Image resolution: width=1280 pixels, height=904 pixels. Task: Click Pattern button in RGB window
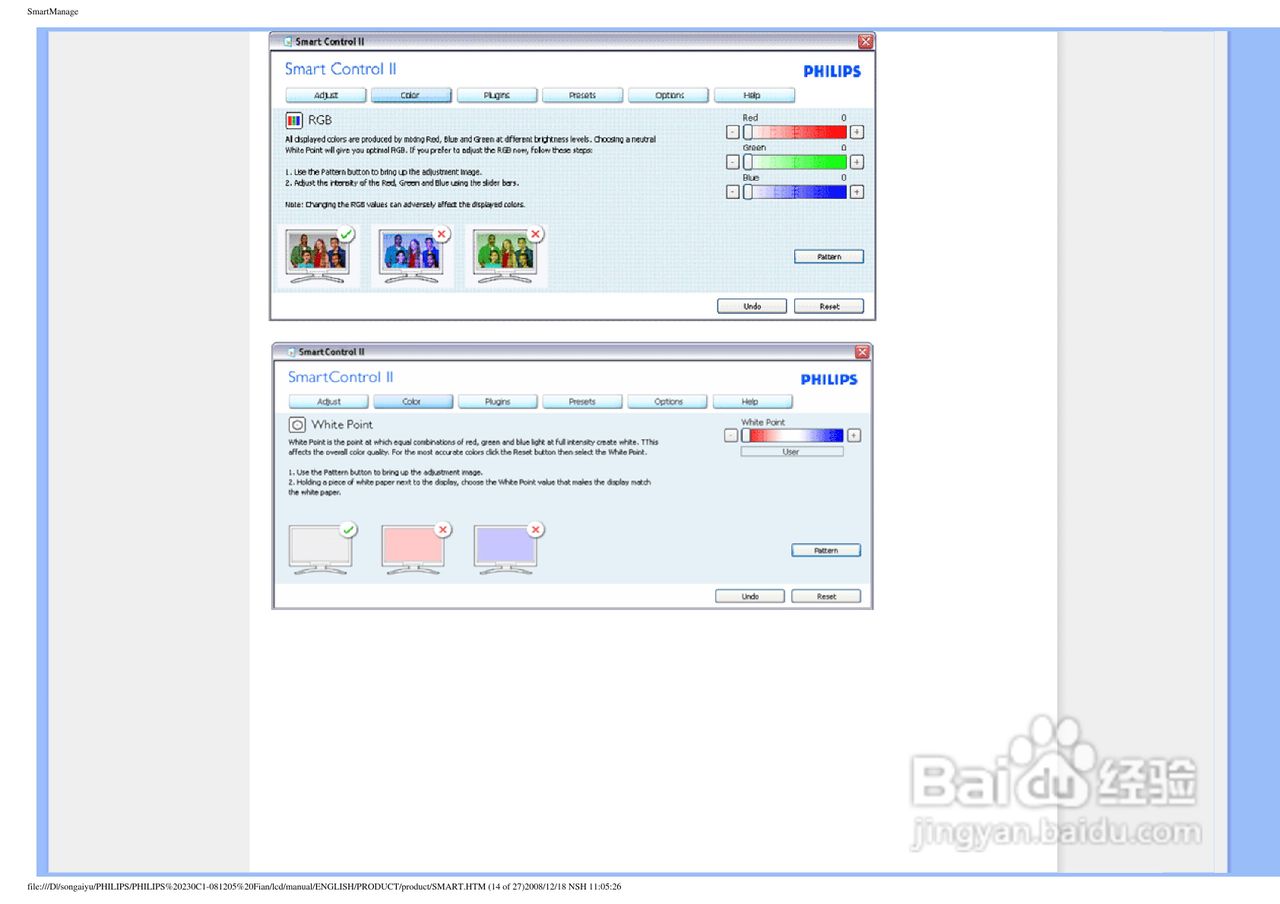(x=829, y=257)
